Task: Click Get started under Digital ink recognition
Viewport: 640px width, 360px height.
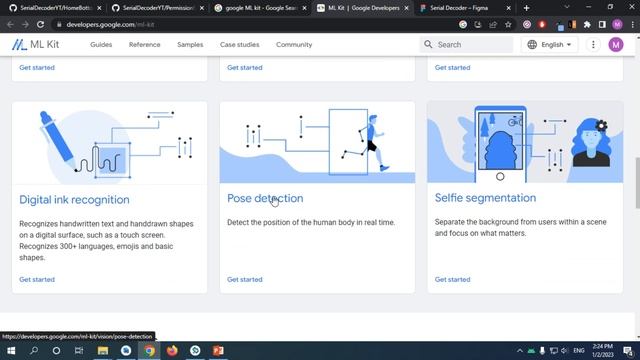Action: (37, 279)
